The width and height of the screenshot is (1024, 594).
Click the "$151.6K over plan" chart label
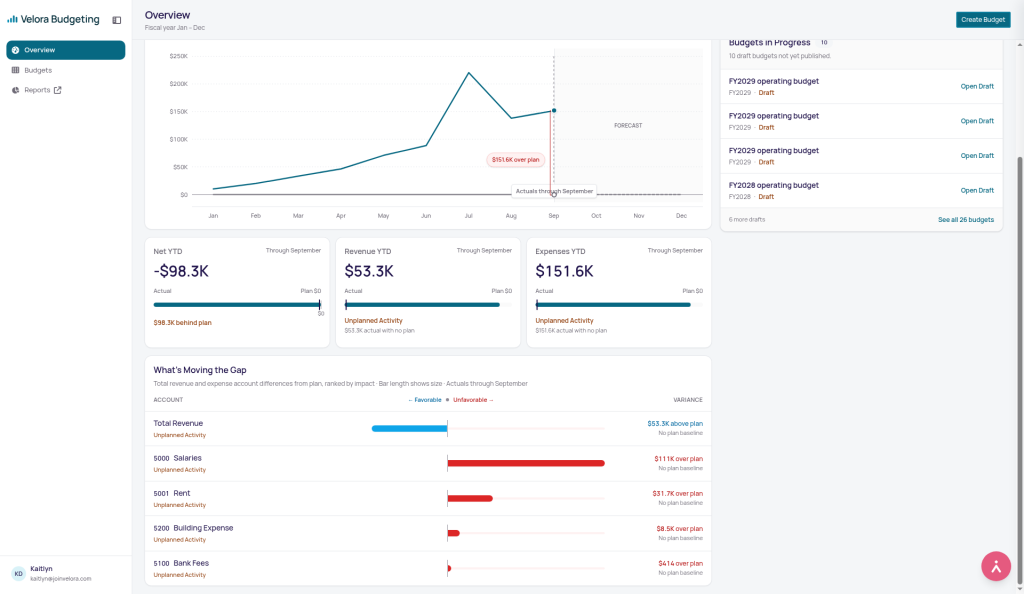pos(515,160)
